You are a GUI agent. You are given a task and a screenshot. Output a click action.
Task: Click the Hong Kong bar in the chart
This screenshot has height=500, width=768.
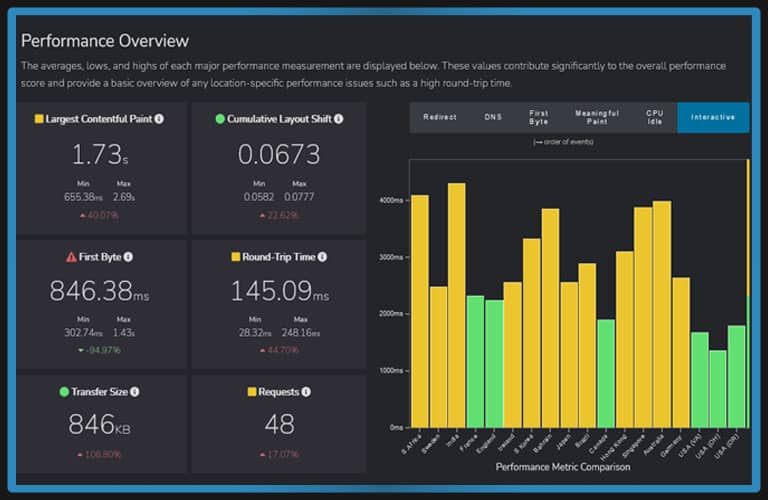coord(625,339)
